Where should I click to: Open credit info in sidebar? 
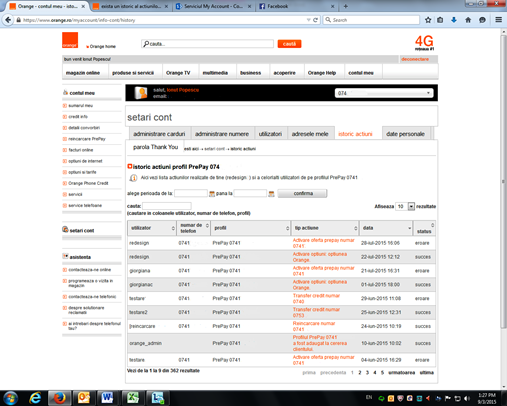pyautogui.click(x=78, y=117)
